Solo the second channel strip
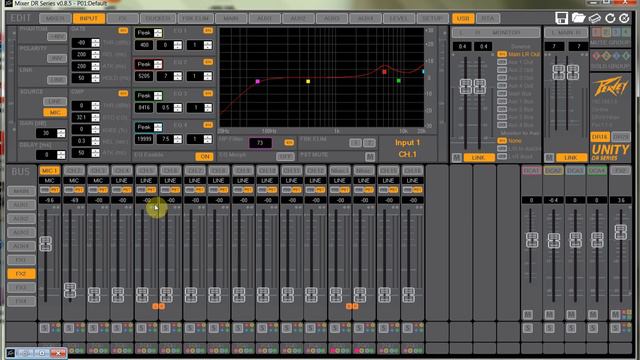This screenshot has width=640, height=360. point(69,328)
